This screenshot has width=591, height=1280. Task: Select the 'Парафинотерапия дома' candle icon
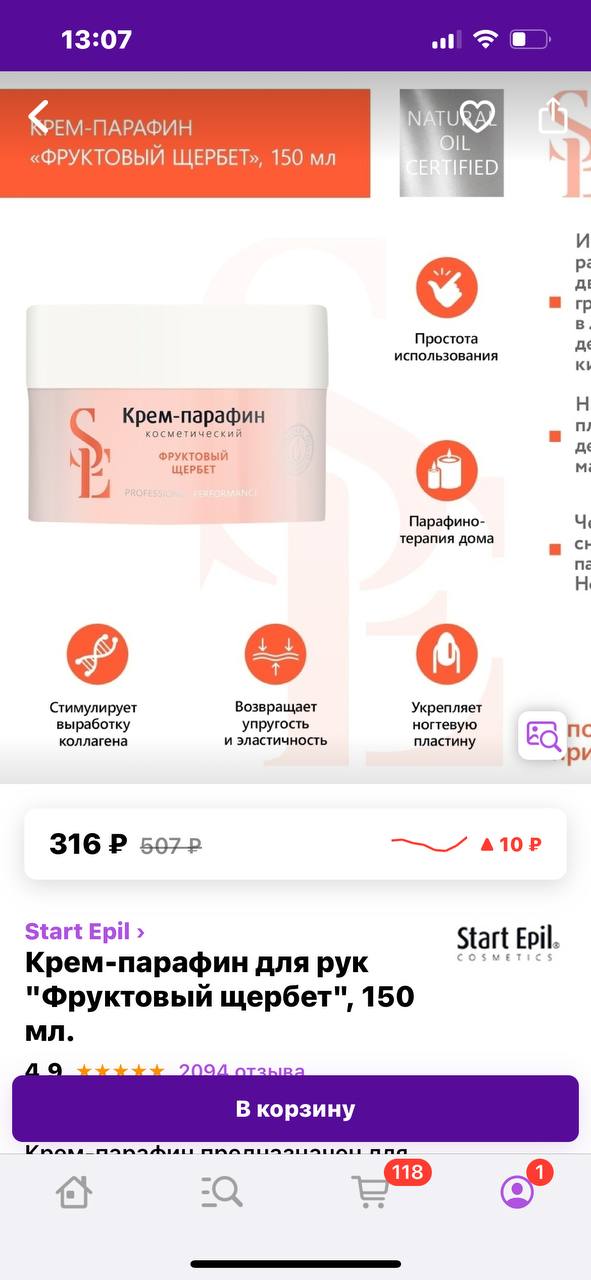coord(446,470)
